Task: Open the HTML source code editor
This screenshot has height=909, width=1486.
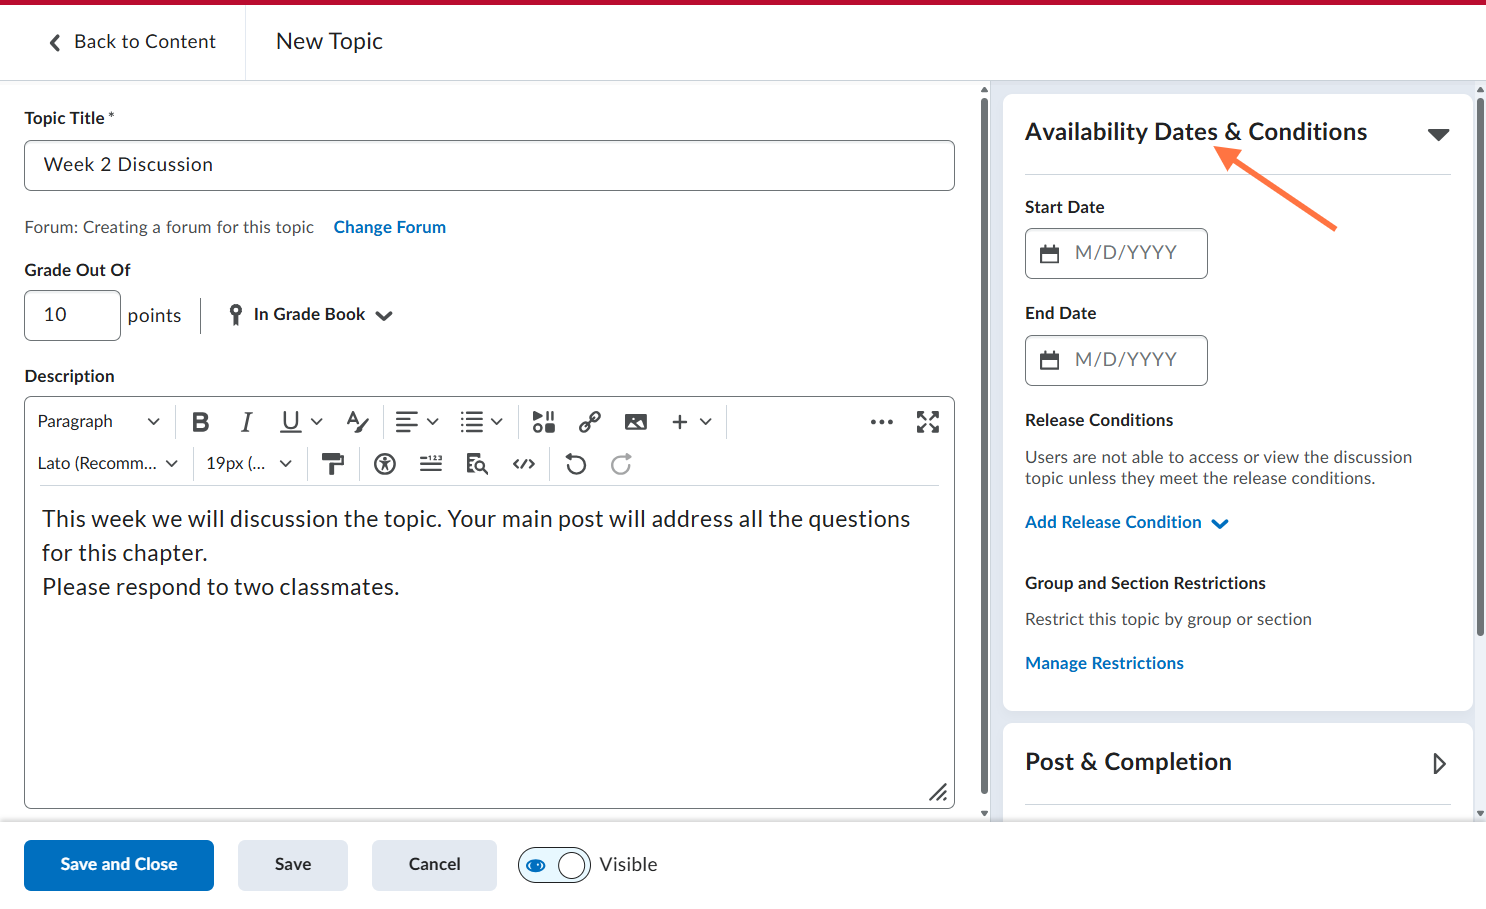Action: pyautogui.click(x=524, y=464)
